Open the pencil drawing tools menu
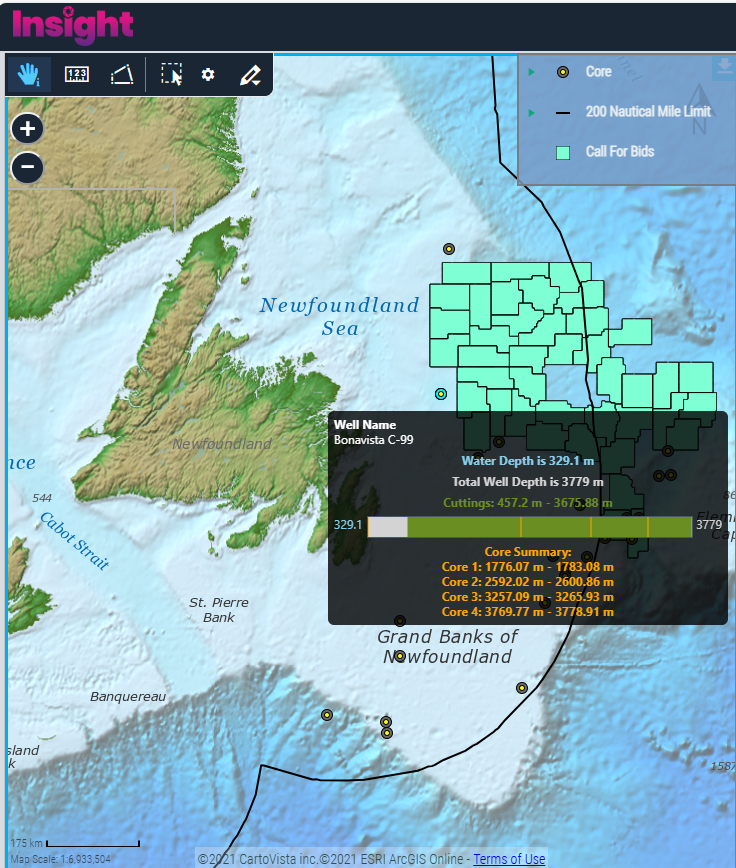736x868 pixels. click(250, 74)
